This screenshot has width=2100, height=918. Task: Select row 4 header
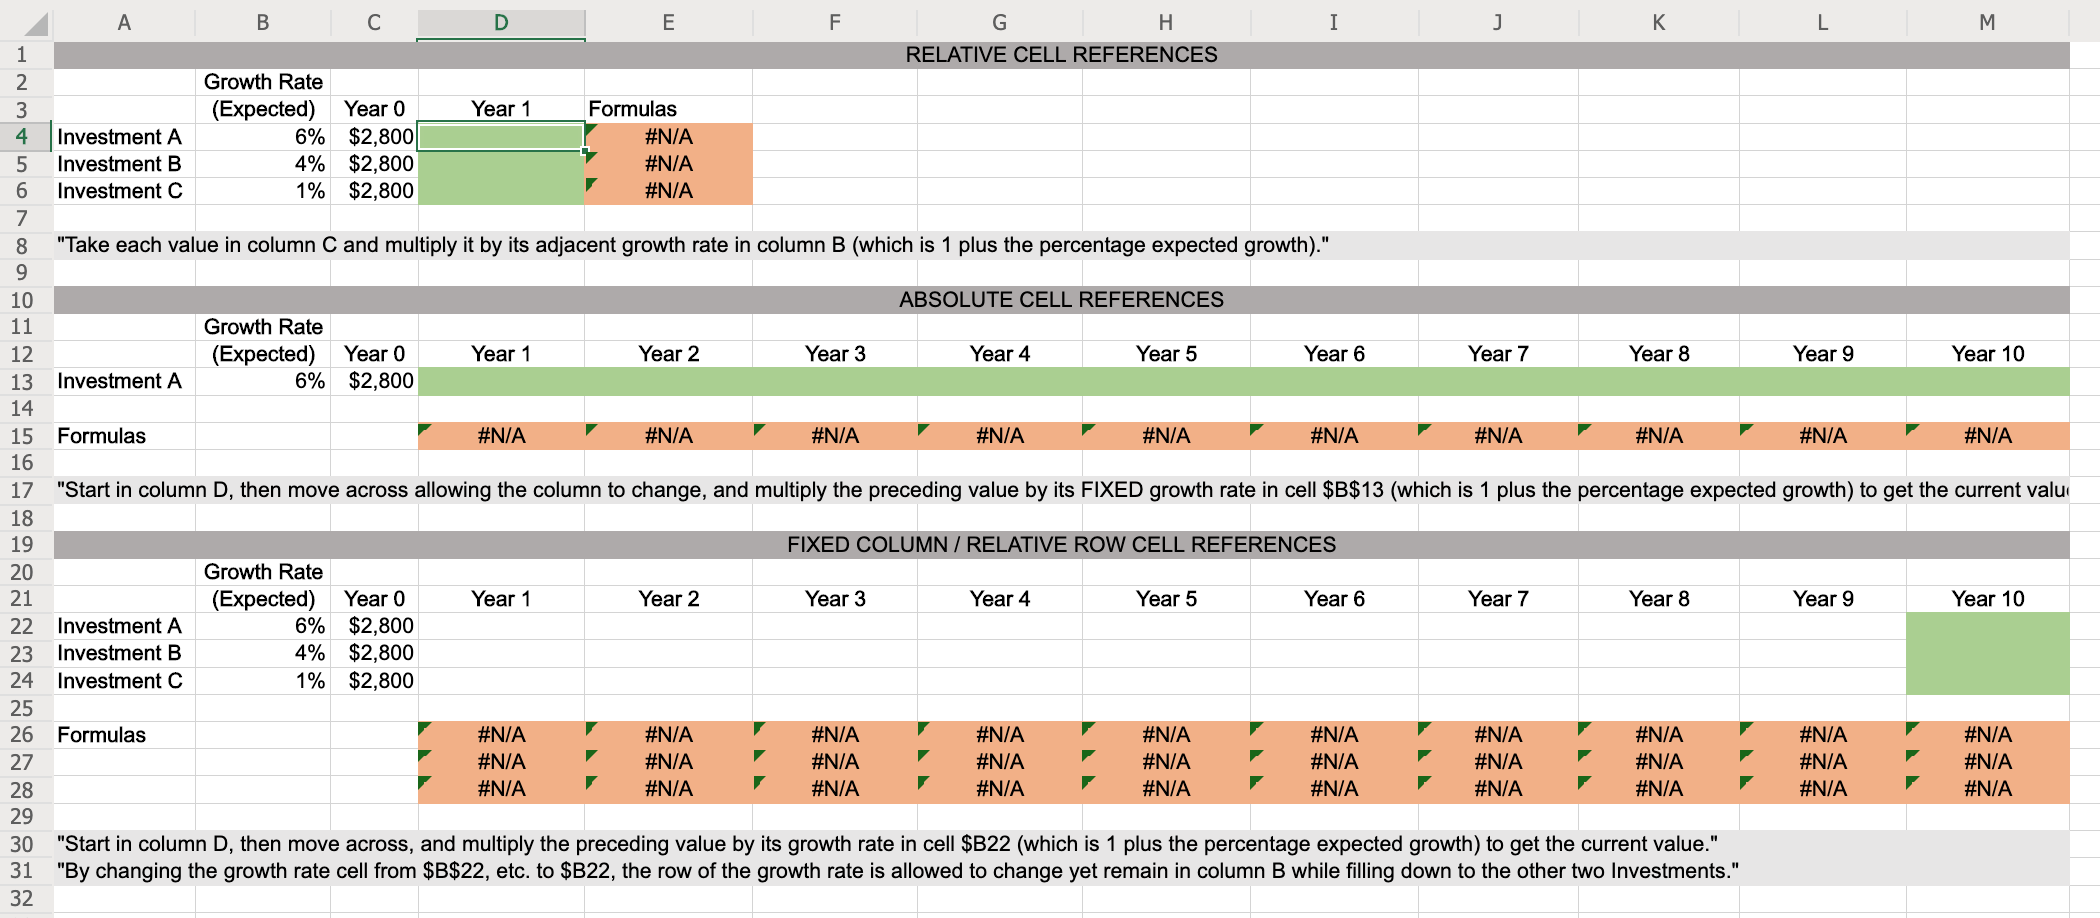(x=22, y=137)
